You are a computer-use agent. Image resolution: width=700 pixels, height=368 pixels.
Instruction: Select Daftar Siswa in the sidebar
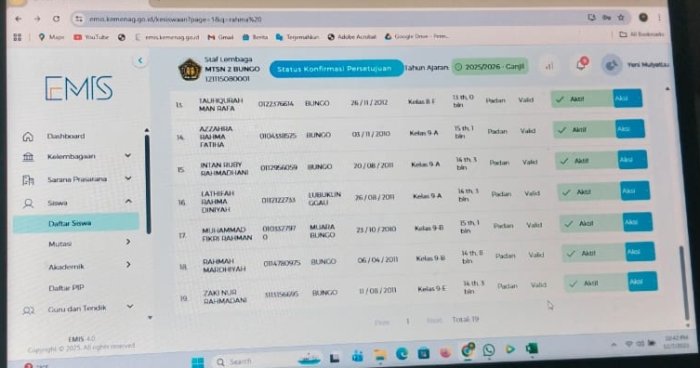(76, 223)
